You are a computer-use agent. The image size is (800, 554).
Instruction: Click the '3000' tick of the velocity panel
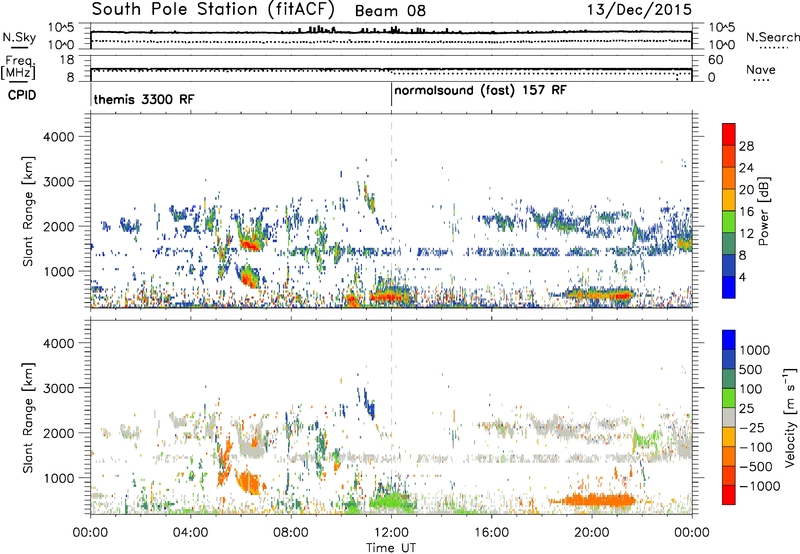coord(58,388)
